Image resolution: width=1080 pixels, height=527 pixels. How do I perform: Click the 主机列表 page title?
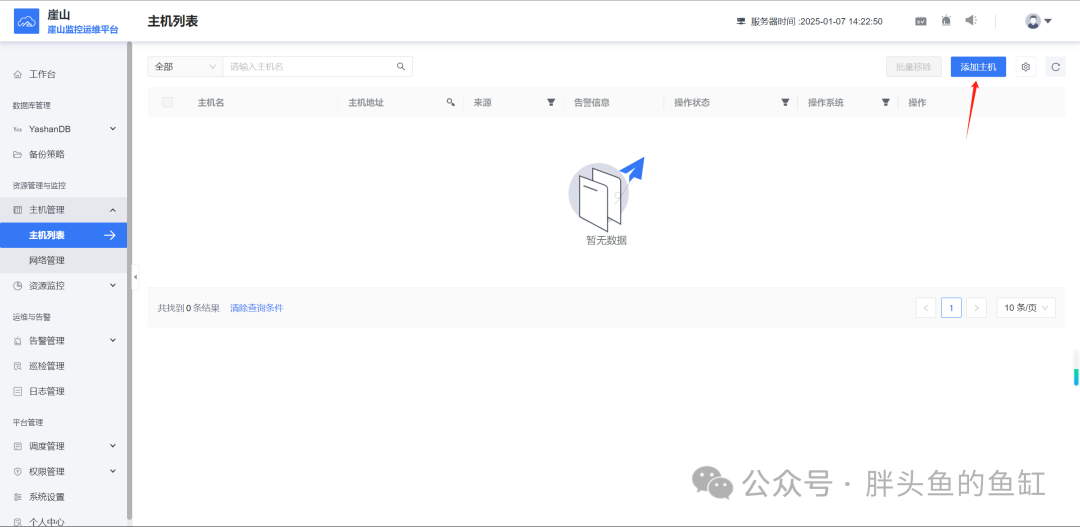(173, 21)
